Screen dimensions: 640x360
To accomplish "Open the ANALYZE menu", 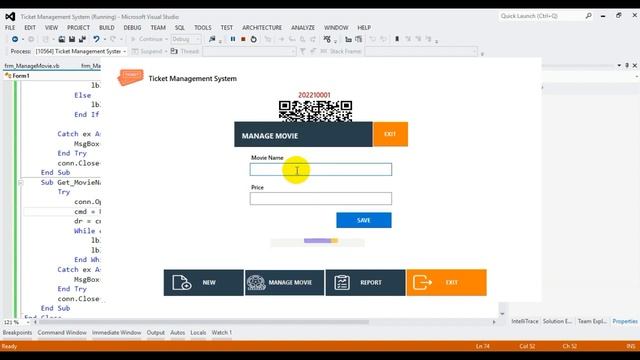I will tap(302, 27).
